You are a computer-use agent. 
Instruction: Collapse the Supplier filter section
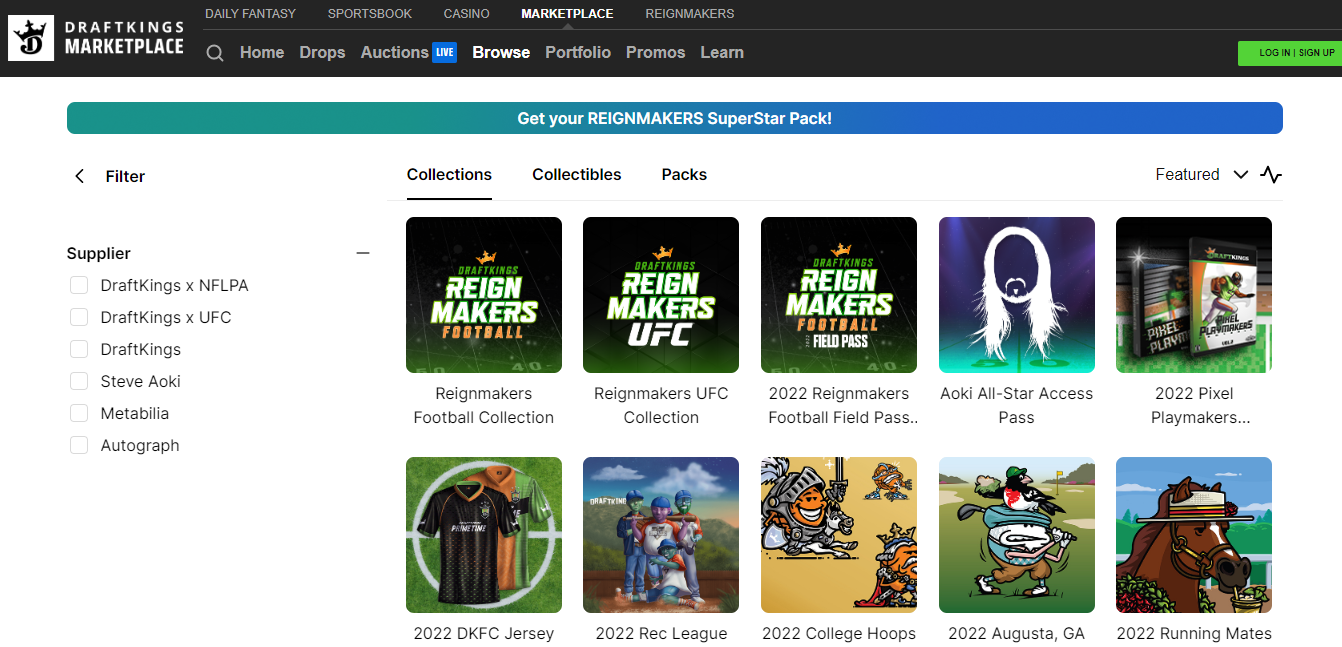pos(363,254)
